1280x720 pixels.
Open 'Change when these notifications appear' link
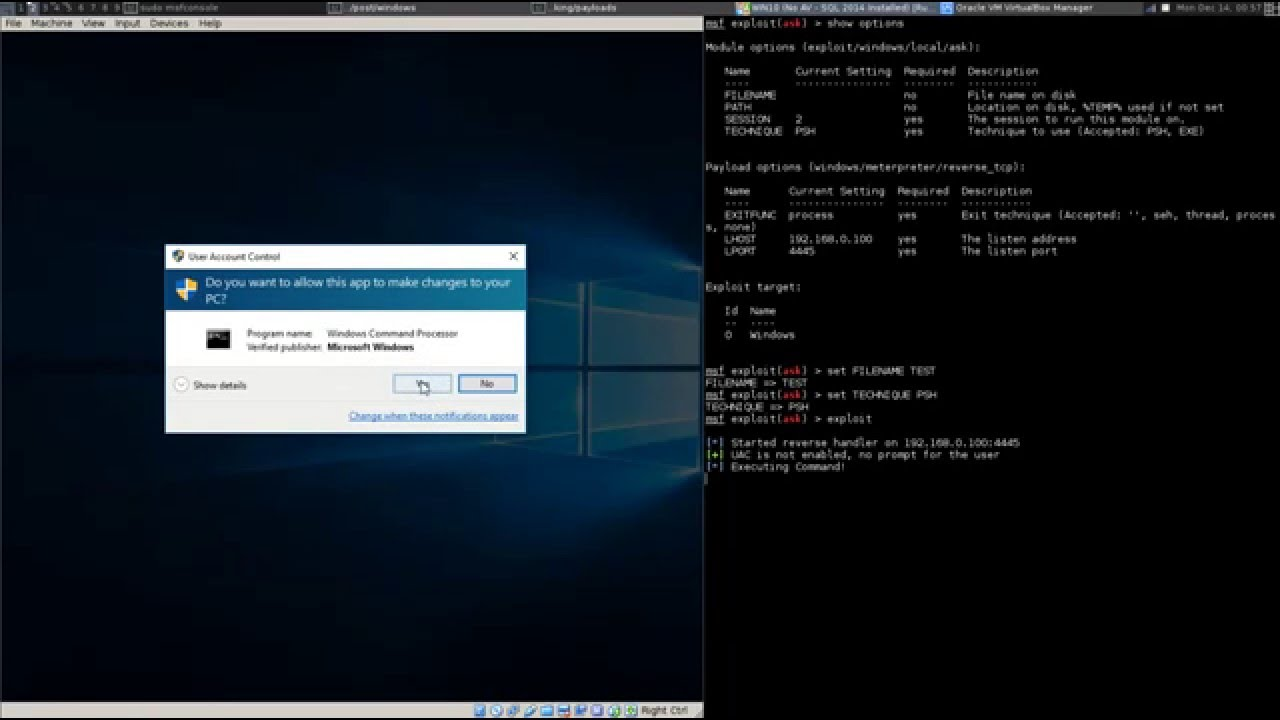pos(433,416)
